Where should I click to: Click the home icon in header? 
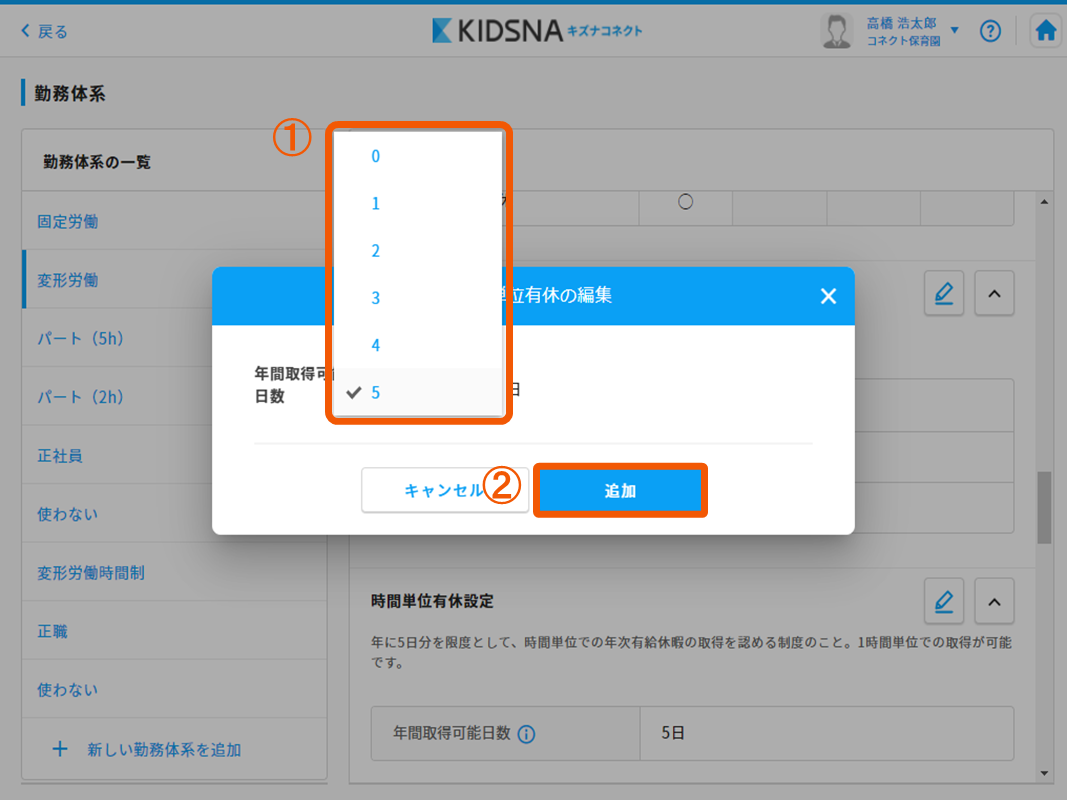pyautogui.click(x=1046, y=31)
